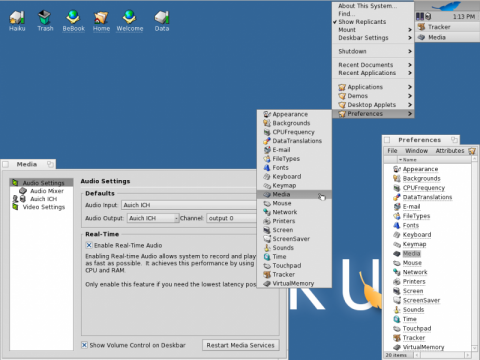Select Audio Mixer in Media list
This screenshot has width=480, height=360.
pos(41,191)
